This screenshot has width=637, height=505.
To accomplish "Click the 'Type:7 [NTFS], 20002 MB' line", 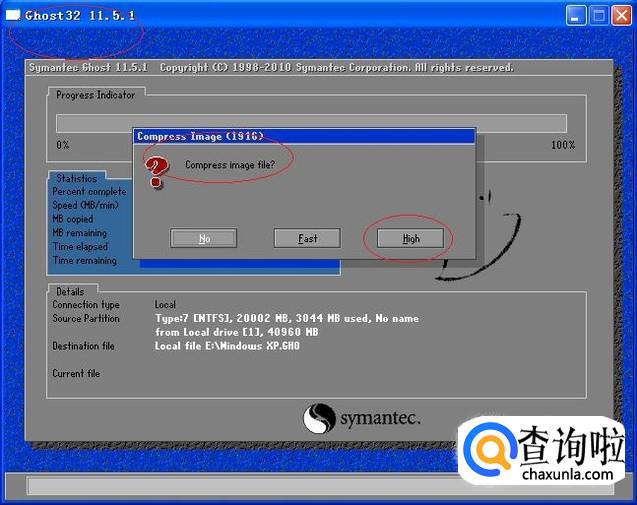I will pos(287,319).
